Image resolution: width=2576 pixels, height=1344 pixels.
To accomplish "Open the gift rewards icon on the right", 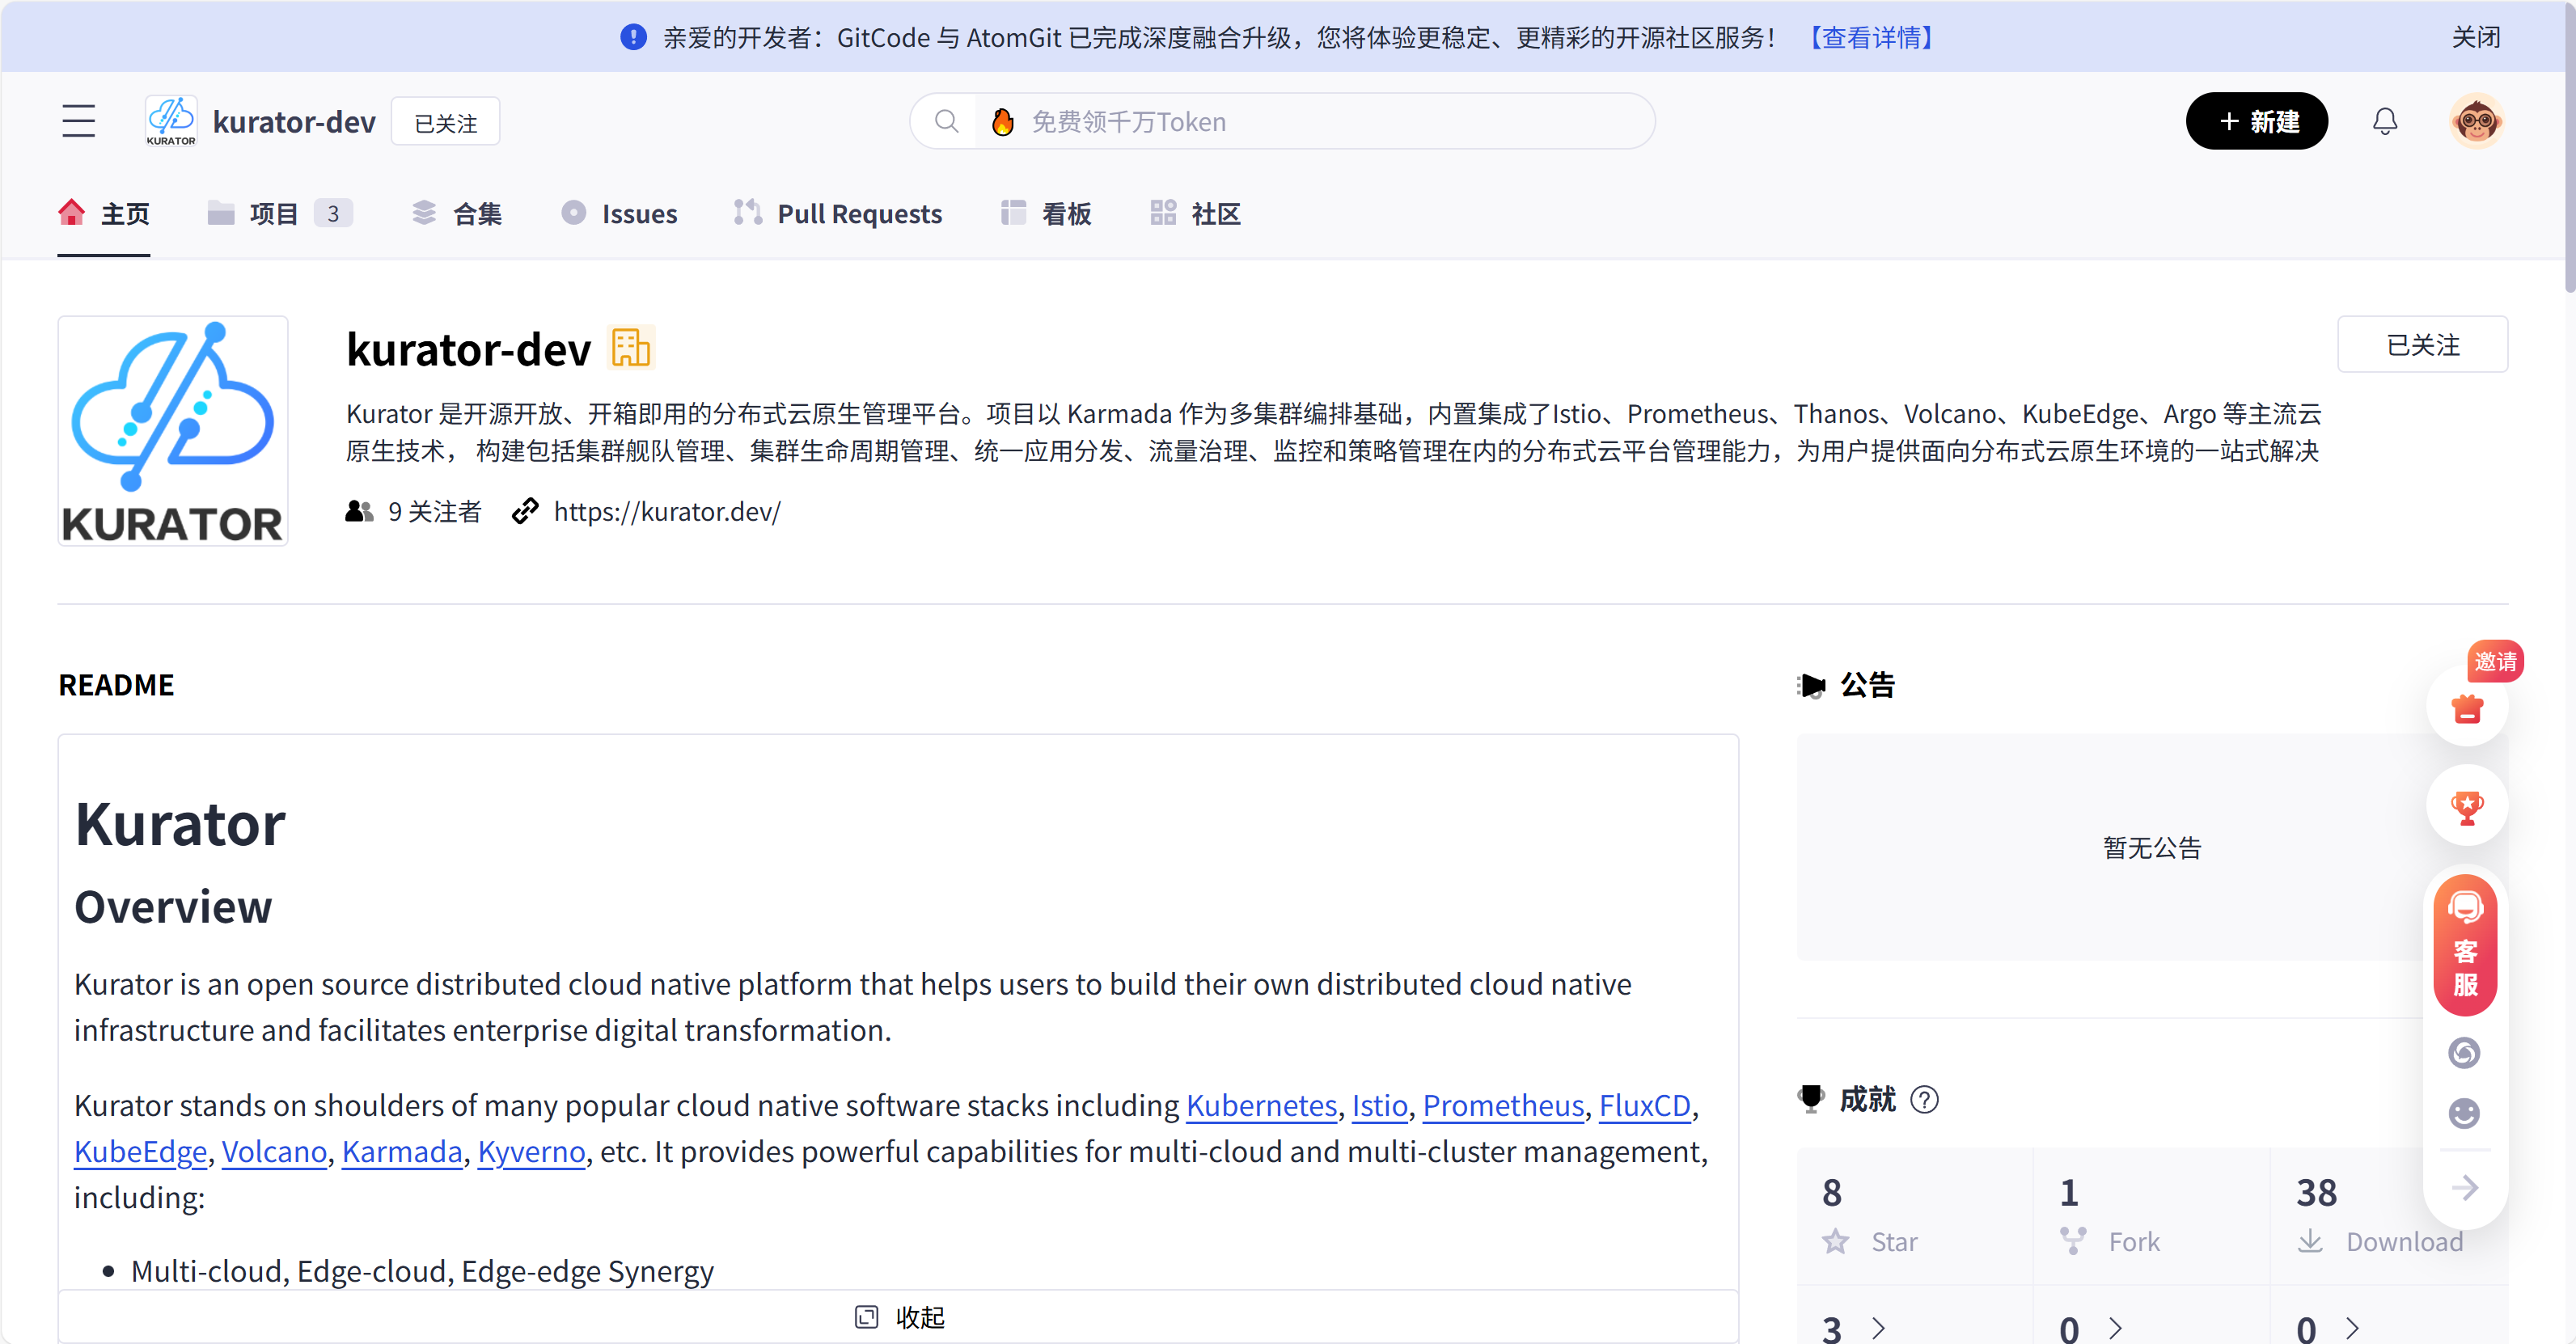I will [x=2467, y=709].
